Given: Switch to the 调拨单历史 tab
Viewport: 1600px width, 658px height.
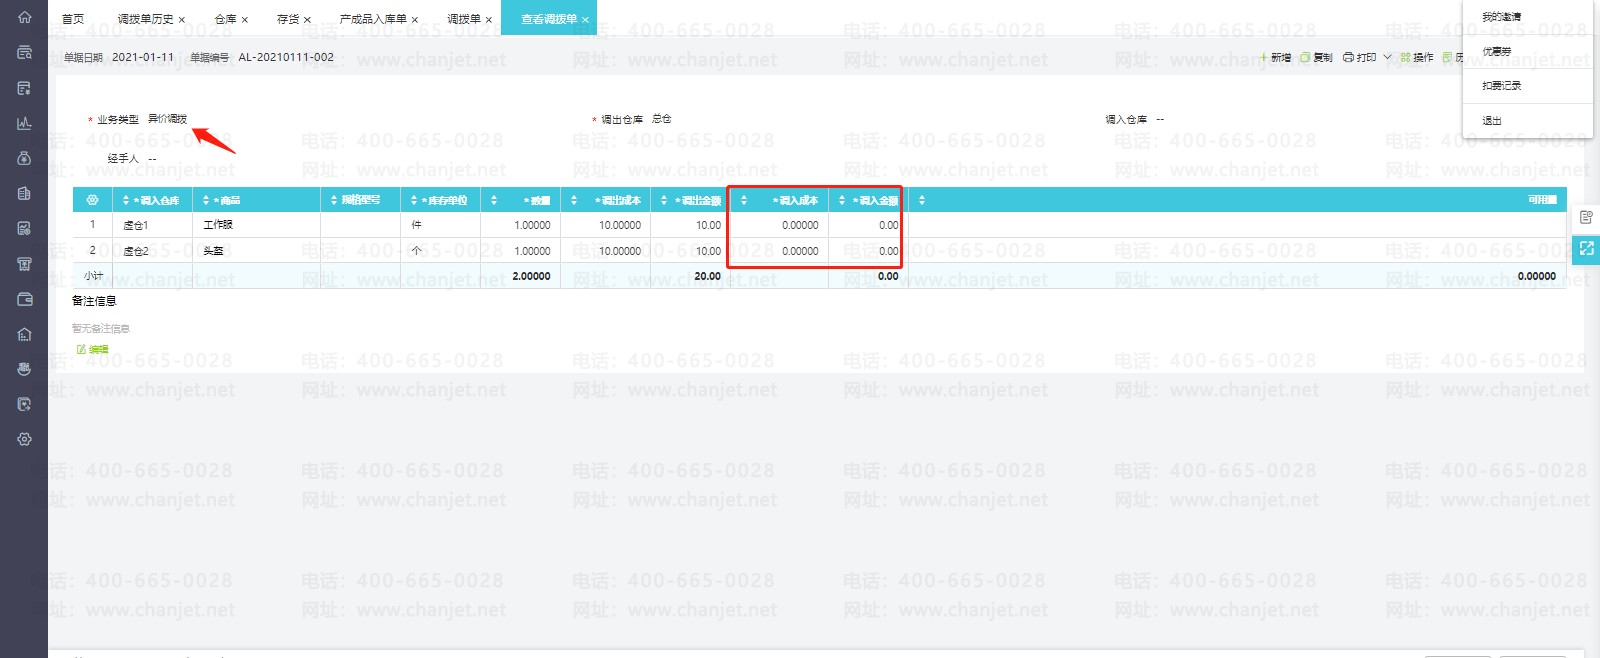Looking at the screenshot, I should tap(145, 19).
